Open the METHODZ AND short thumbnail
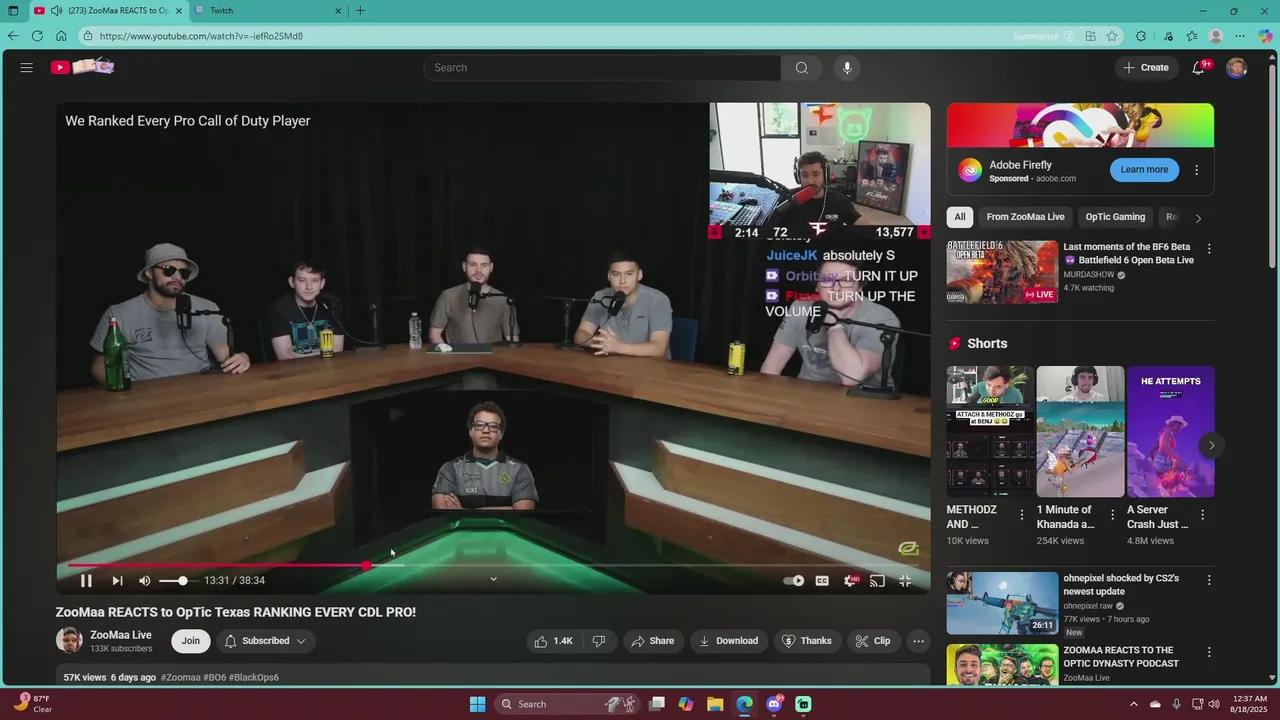Image resolution: width=1280 pixels, height=720 pixels. click(990, 432)
